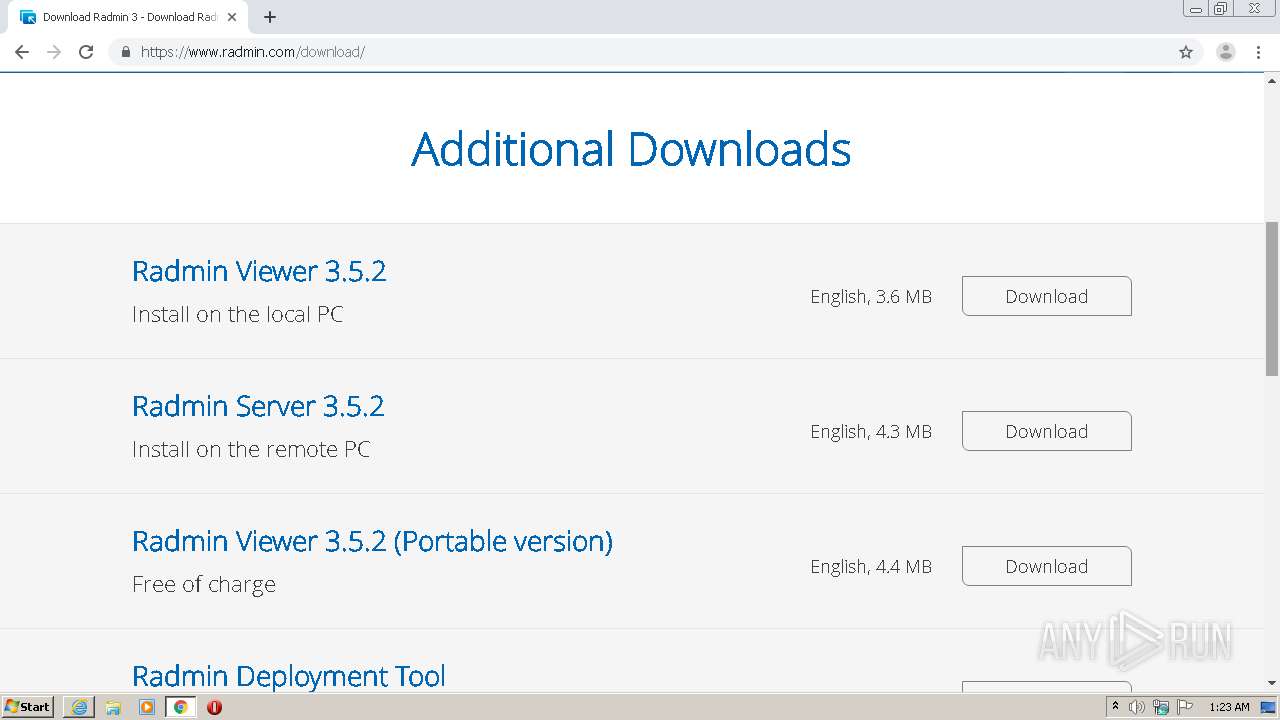Click the 'Install on the local PC' text
The image size is (1280, 720).
[x=238, y=314]
